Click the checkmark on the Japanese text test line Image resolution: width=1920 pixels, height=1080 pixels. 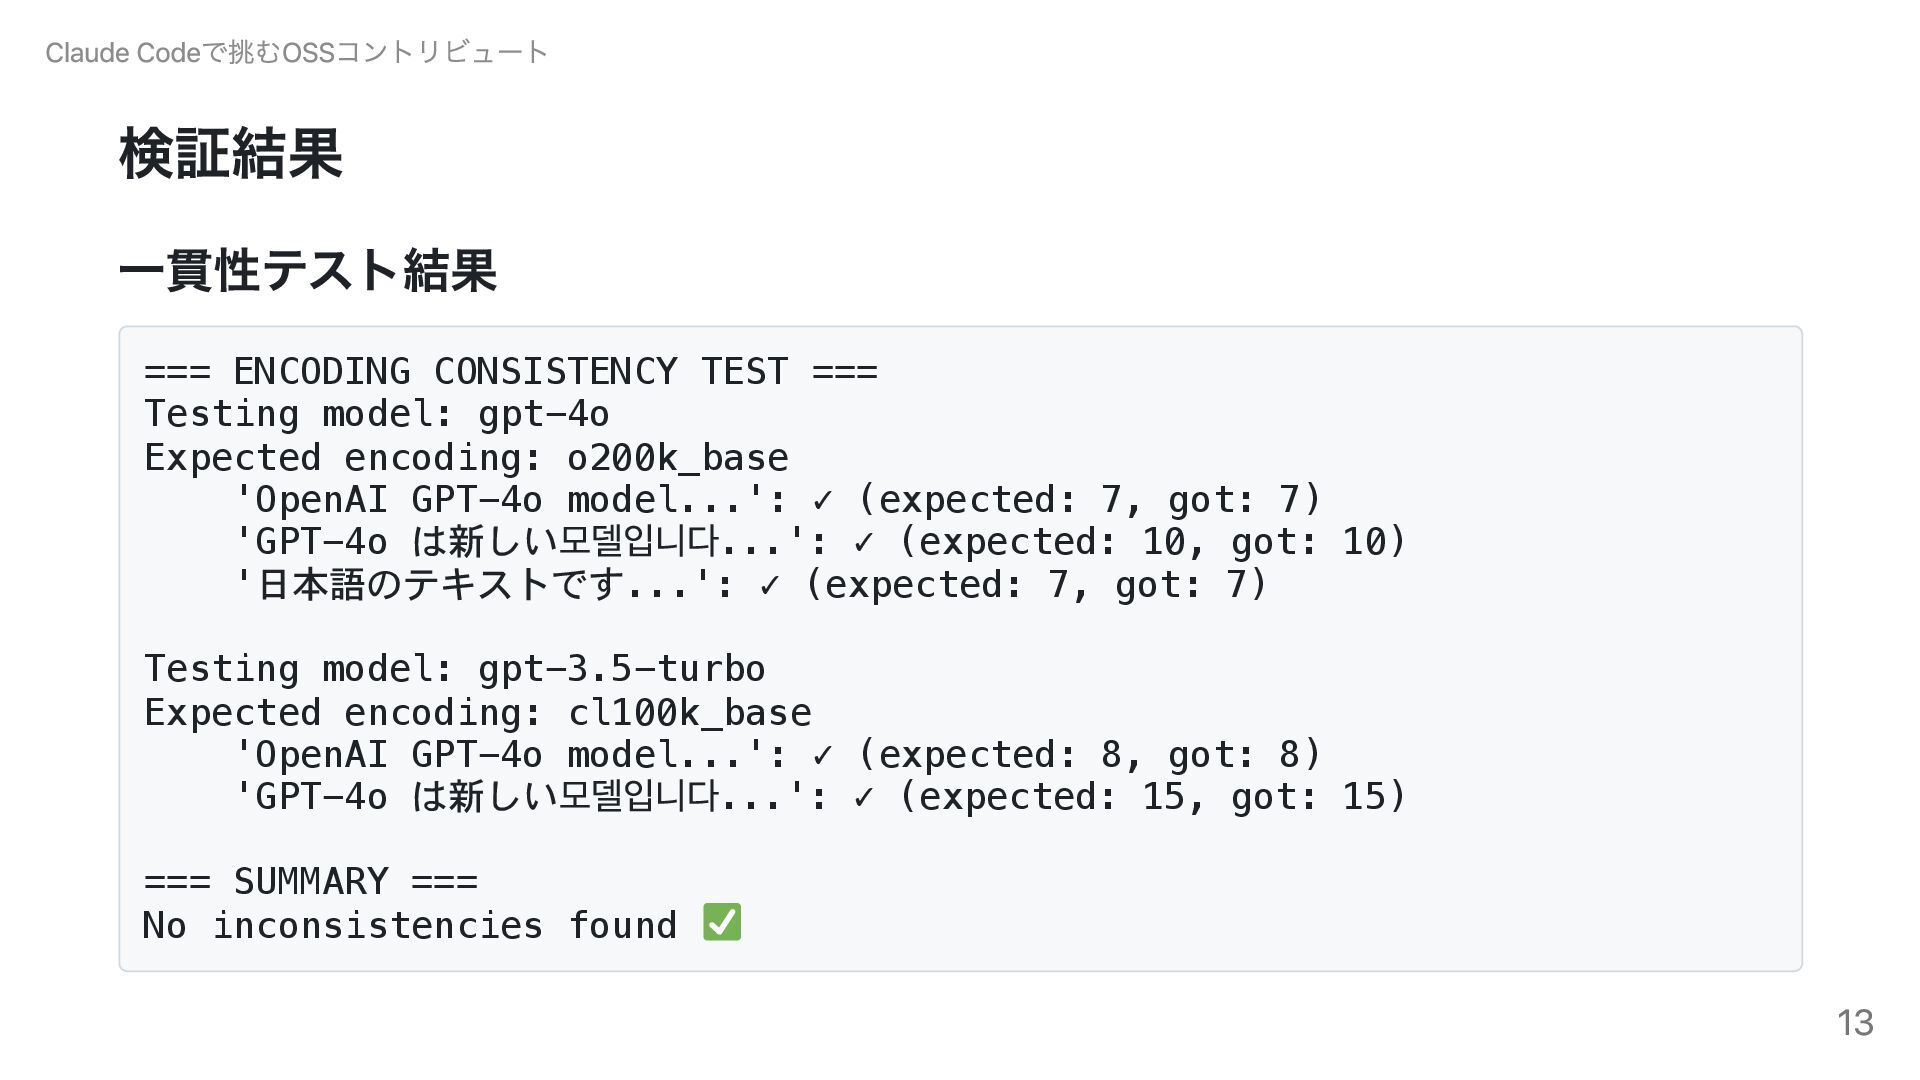tap(769, 586)
